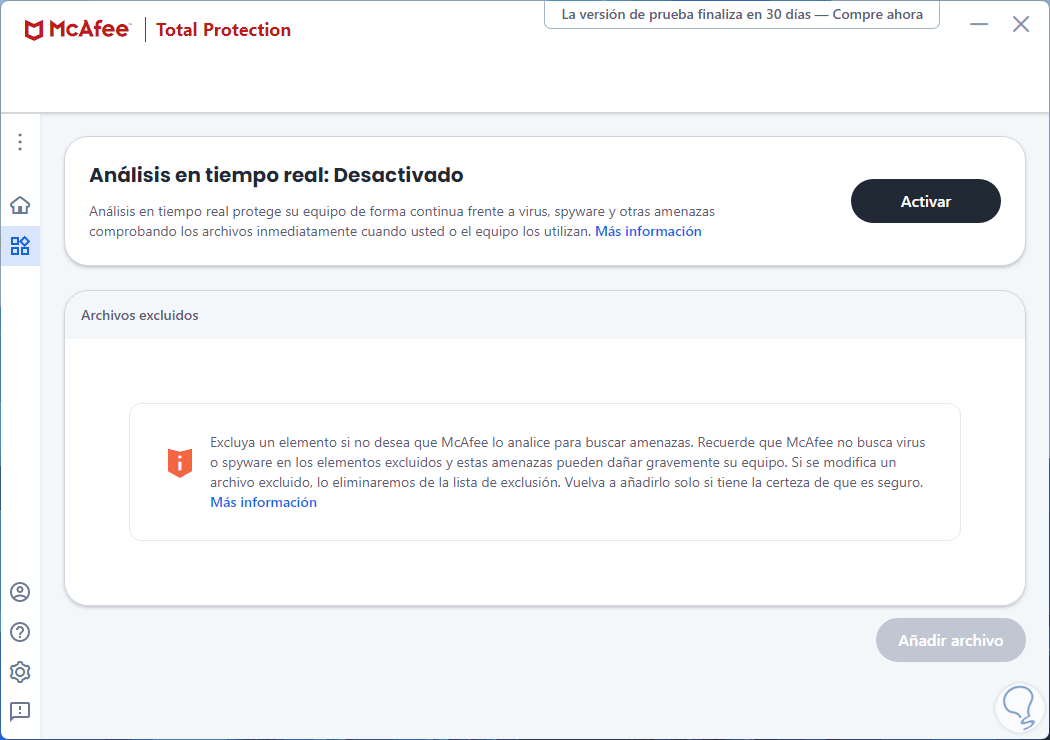
Task: Close the McAfee window
Action: pos(1021,24)
